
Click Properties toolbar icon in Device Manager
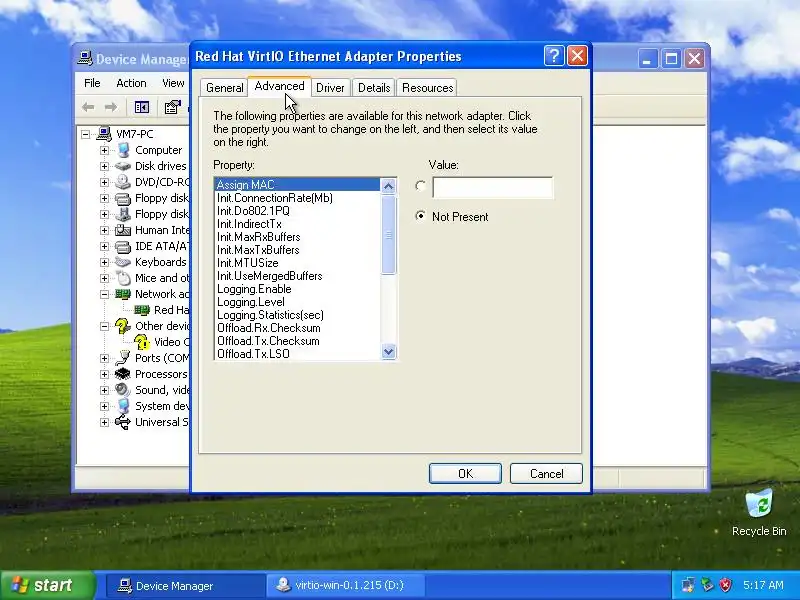coord(172,107)
